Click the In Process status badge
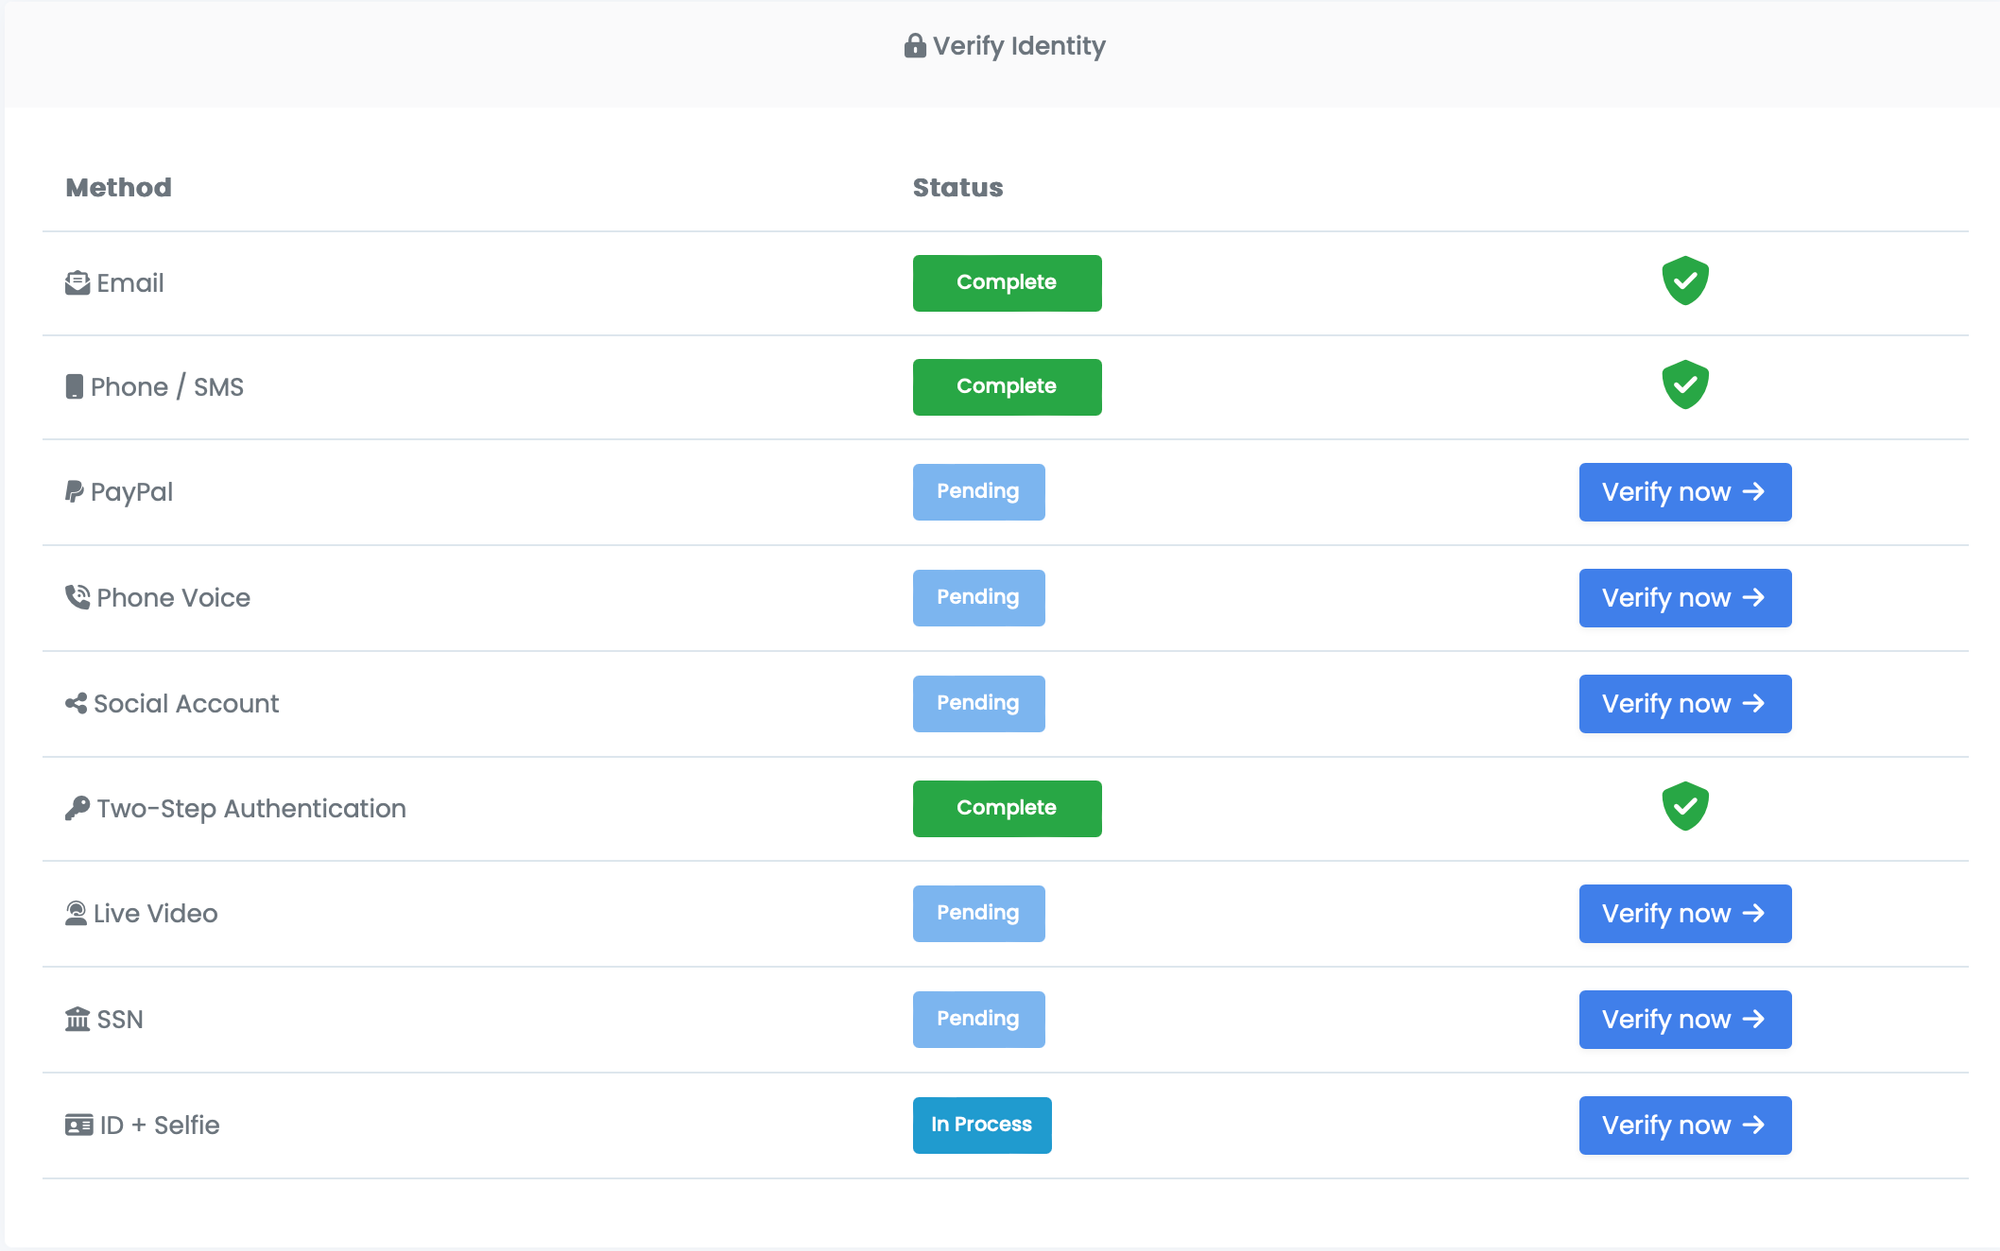The height and width of the screenshot is (1251, 2000). (981, 1125)
